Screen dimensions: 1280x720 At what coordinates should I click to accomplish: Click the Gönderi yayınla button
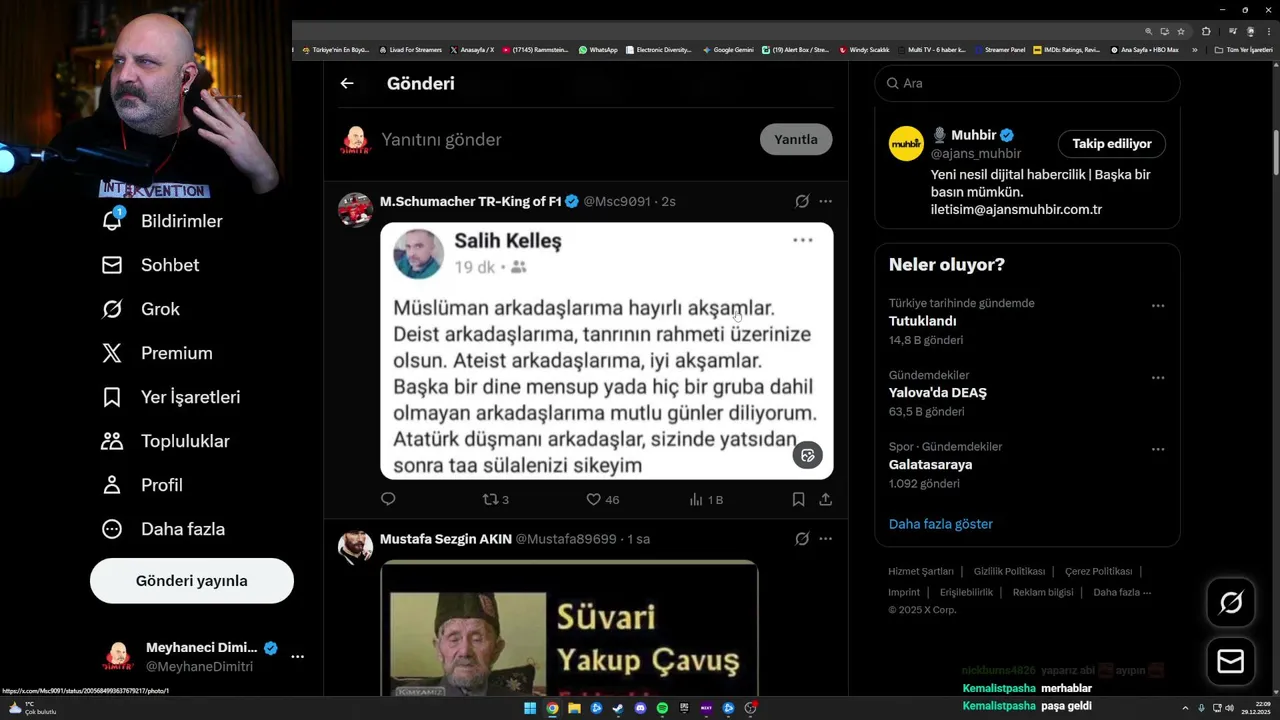point(192,581)
